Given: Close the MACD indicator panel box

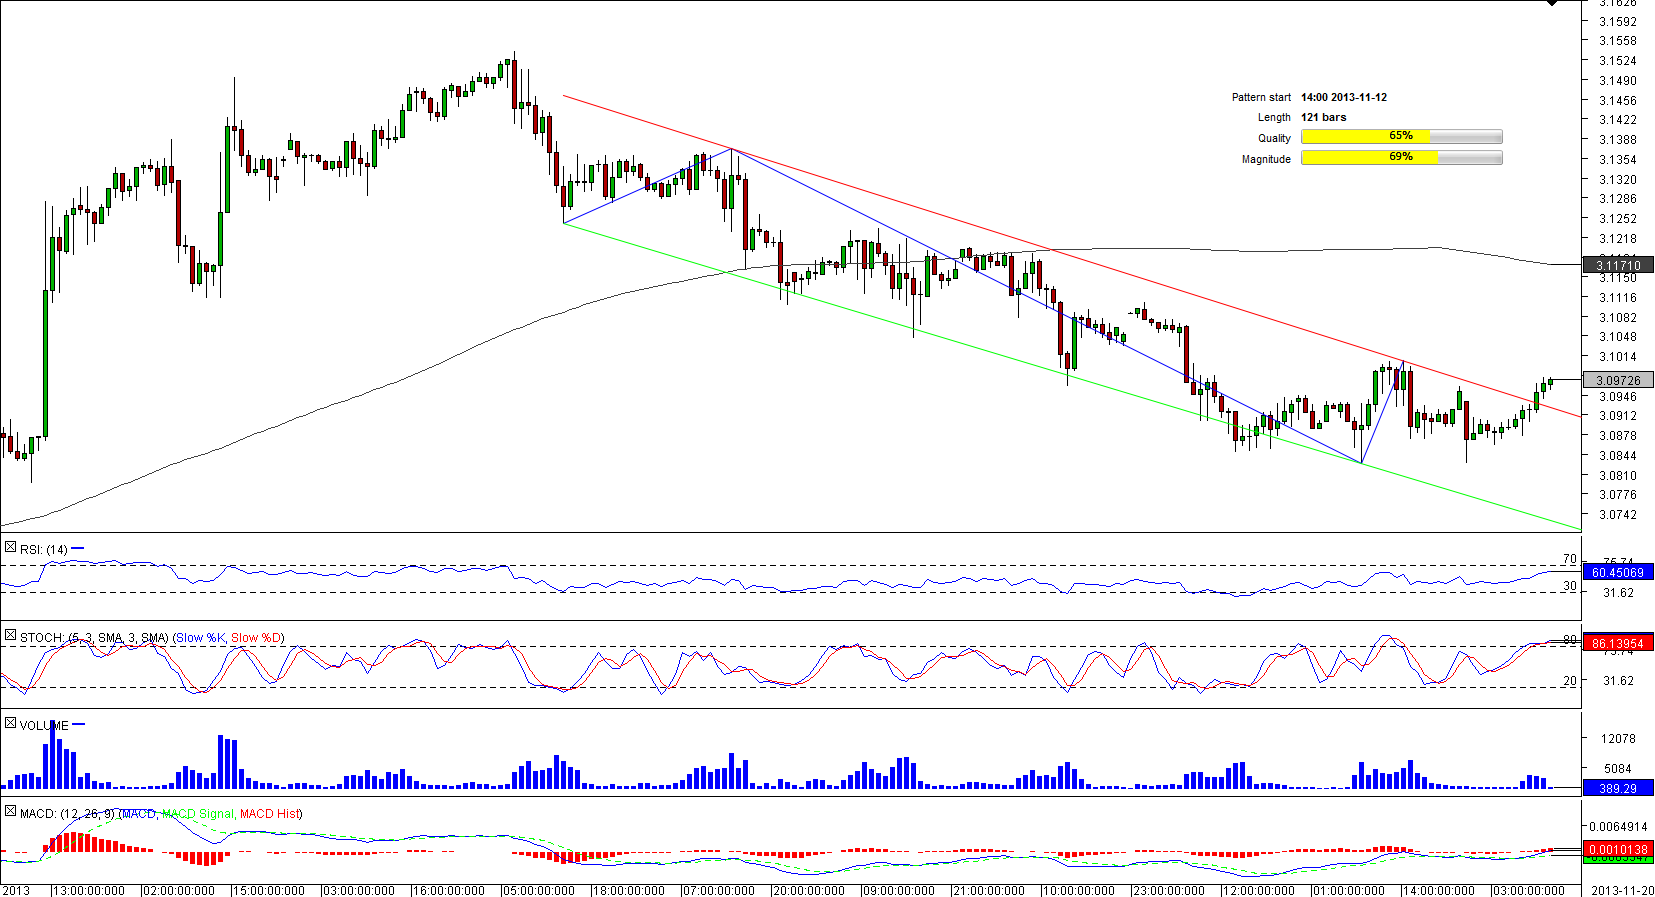Looking at the screenshot, I should click(10, 811).
